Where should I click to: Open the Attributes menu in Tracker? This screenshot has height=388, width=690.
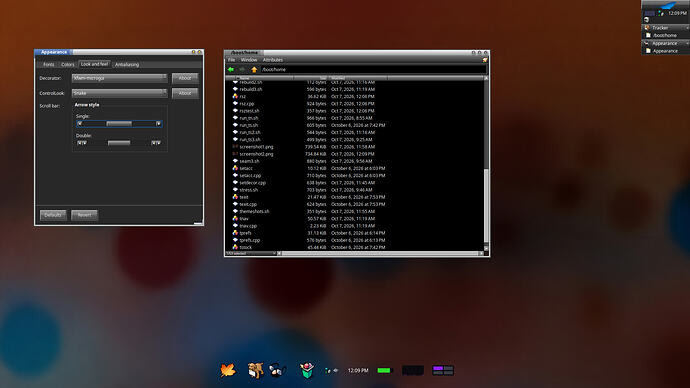(273, 60)
